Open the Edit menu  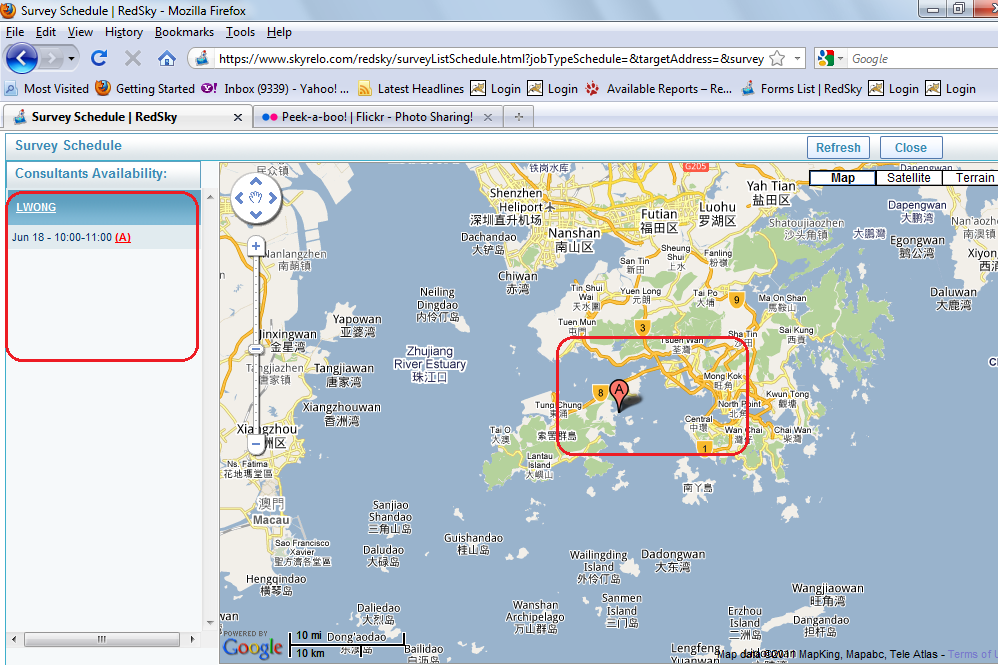[x=45, y=32]
